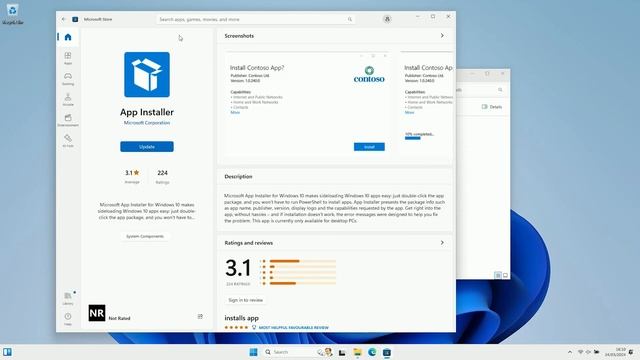Click the bottom rating bar in breakdown
The height and width of the screenshot is (360, 640).
coord(302,283)
